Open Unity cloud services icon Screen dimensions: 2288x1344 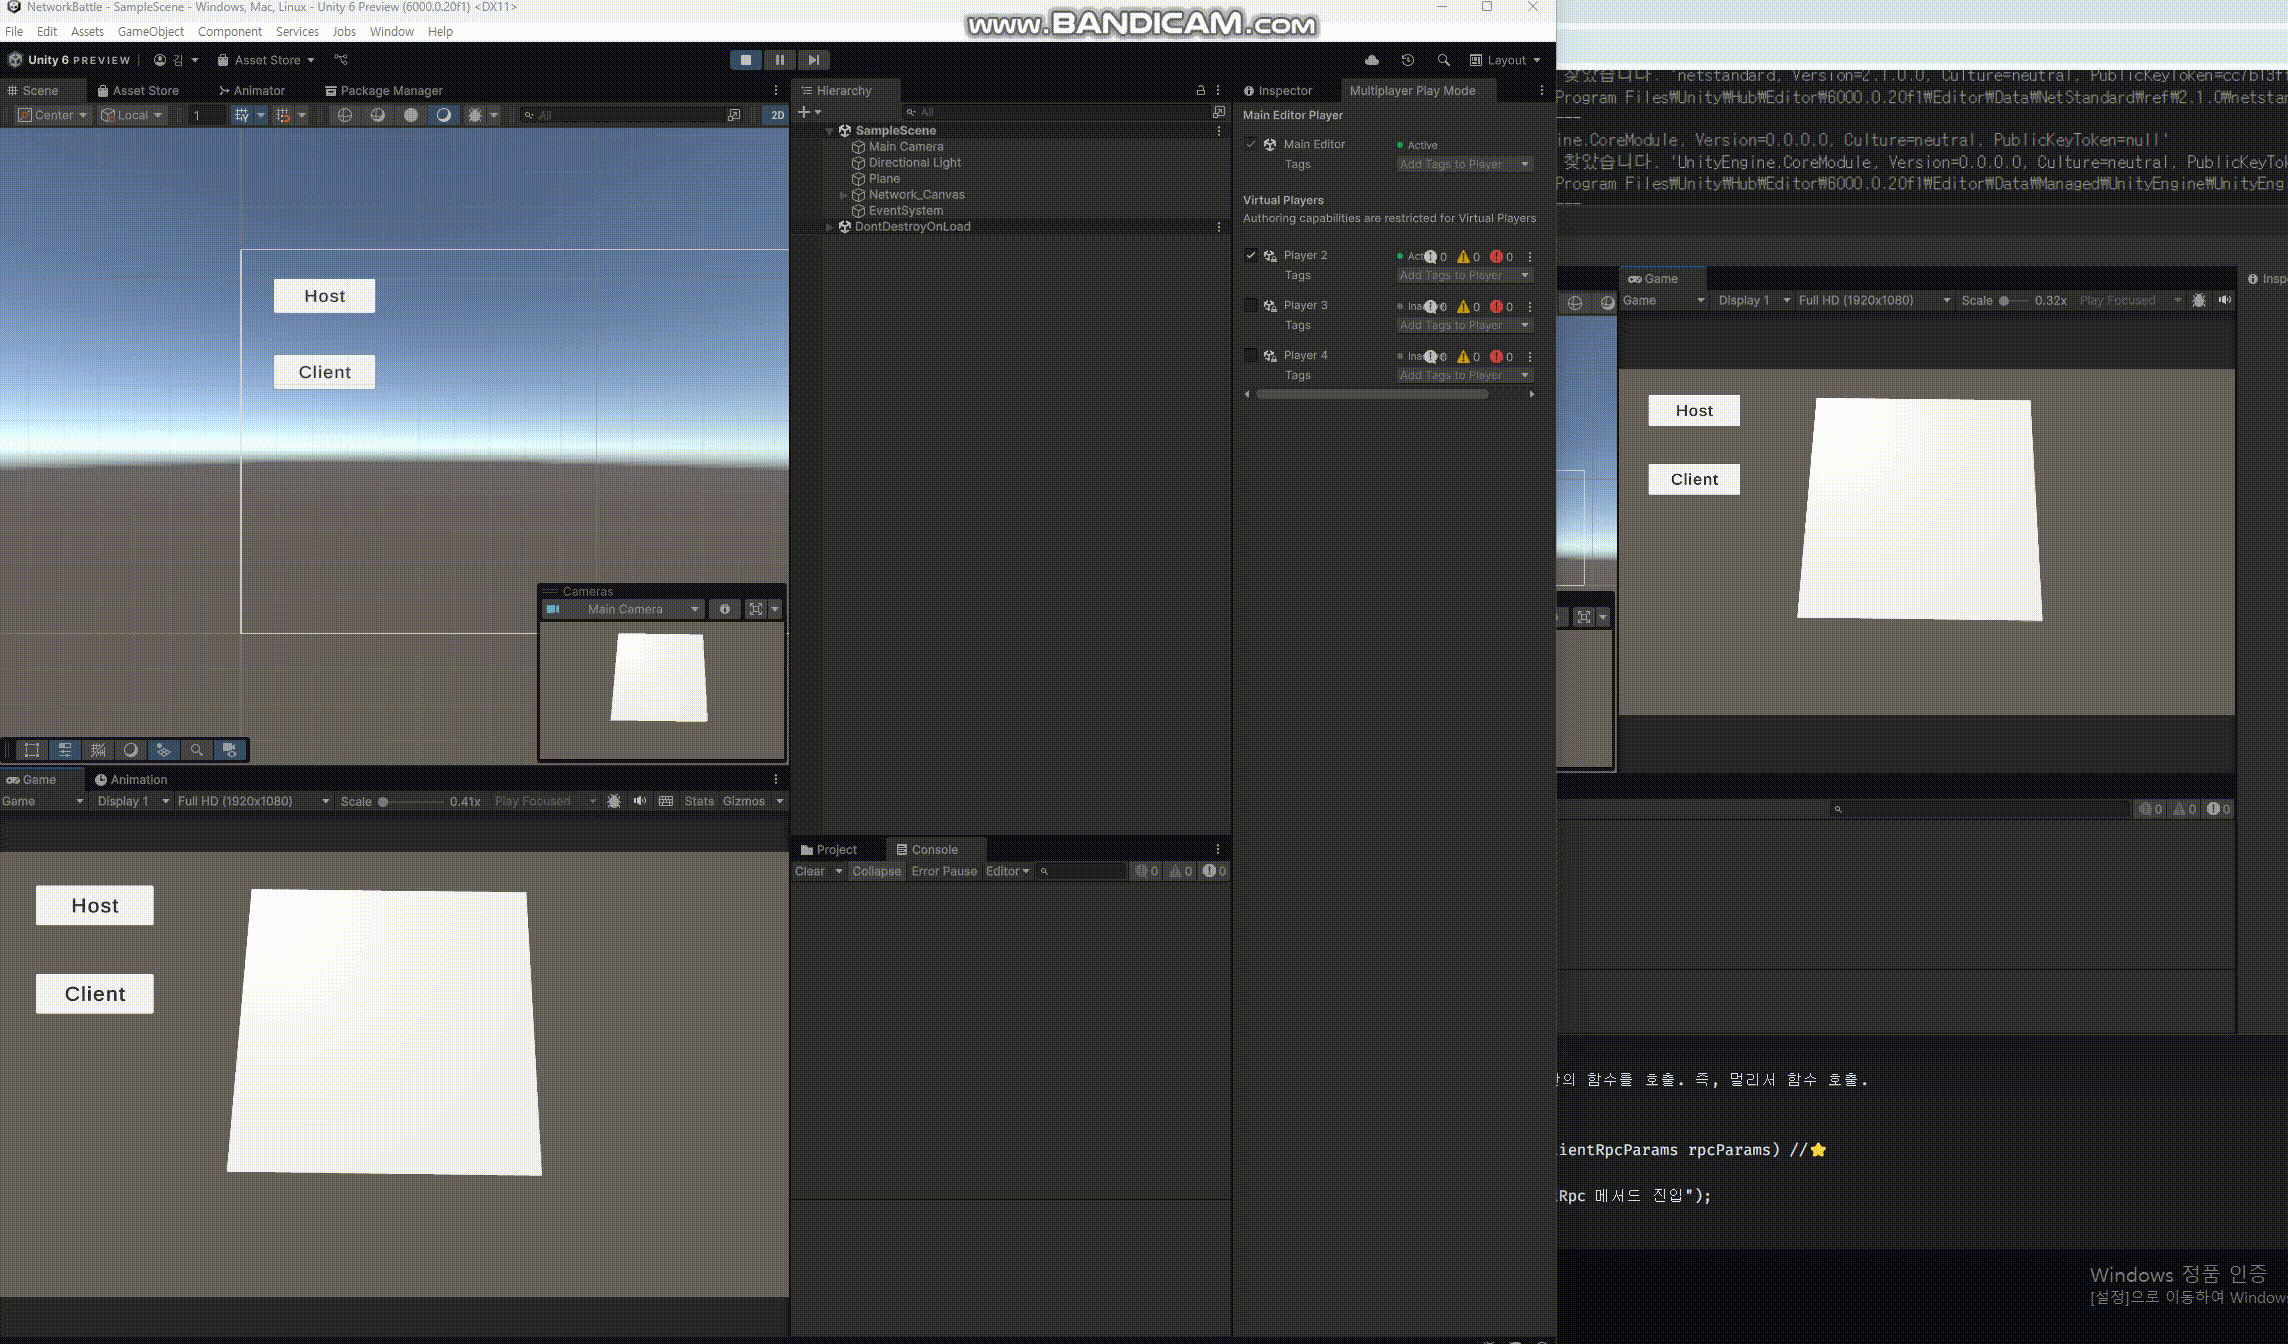(x=1372, y=60)
